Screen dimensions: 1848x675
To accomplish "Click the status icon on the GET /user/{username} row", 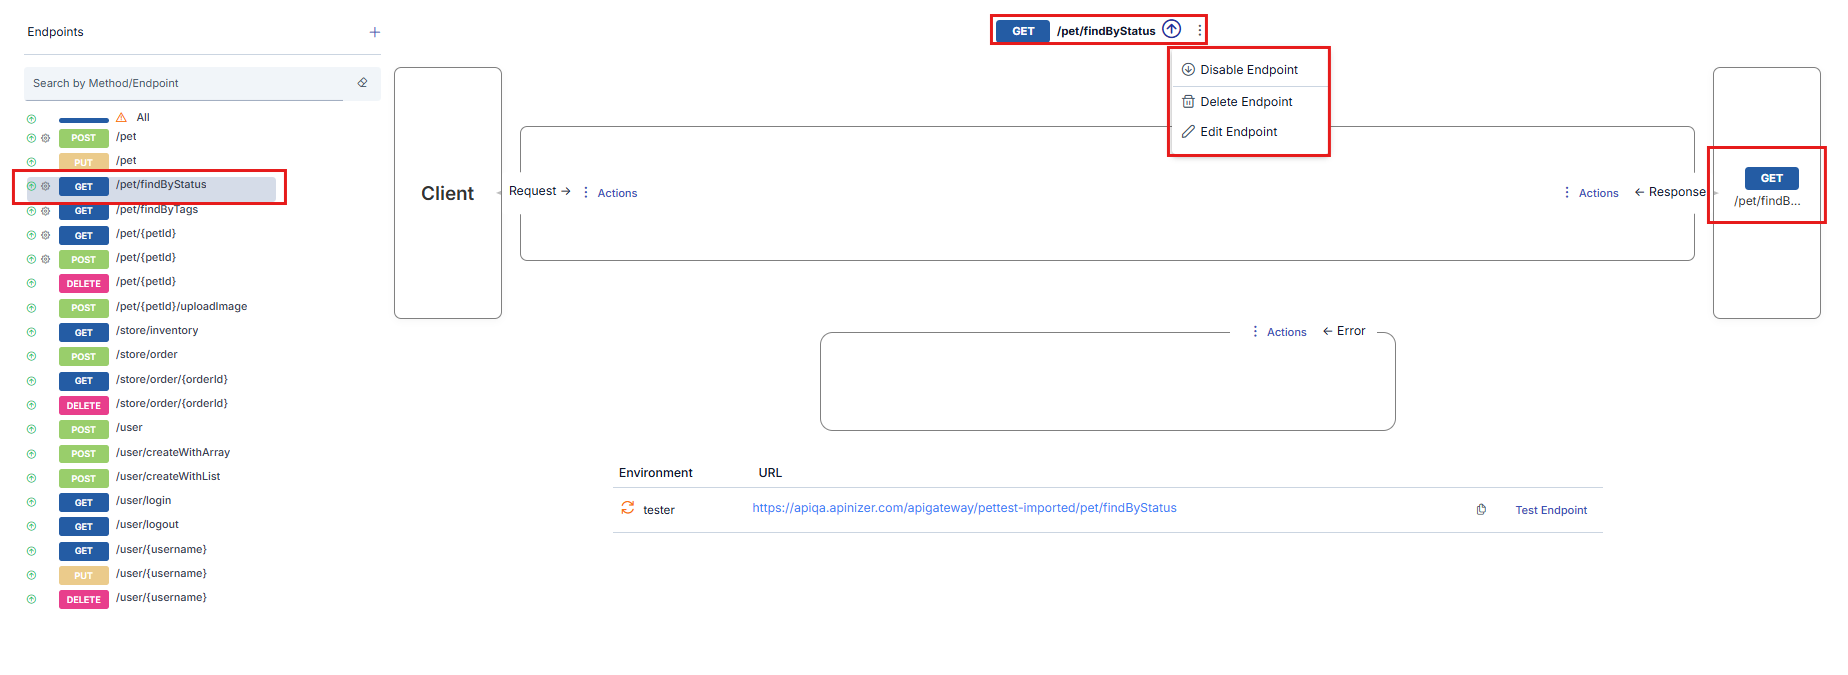I will point(31,551).
